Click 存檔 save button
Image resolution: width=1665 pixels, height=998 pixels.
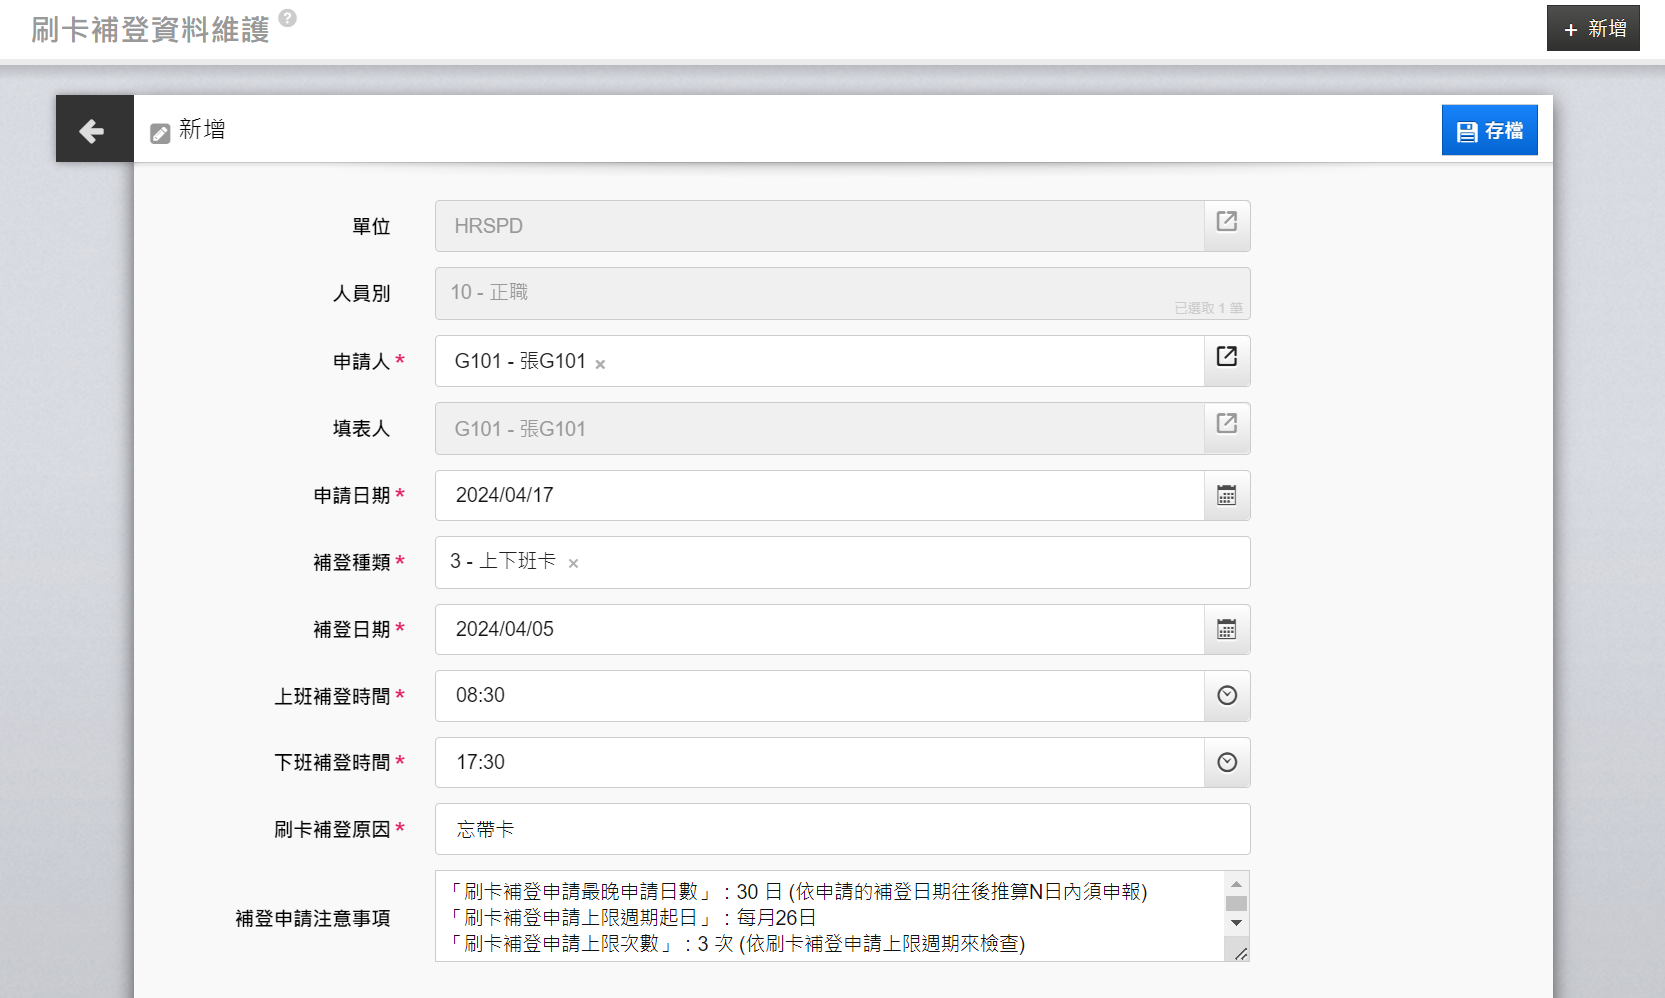pyautogui.click(x=1489, y=131)
